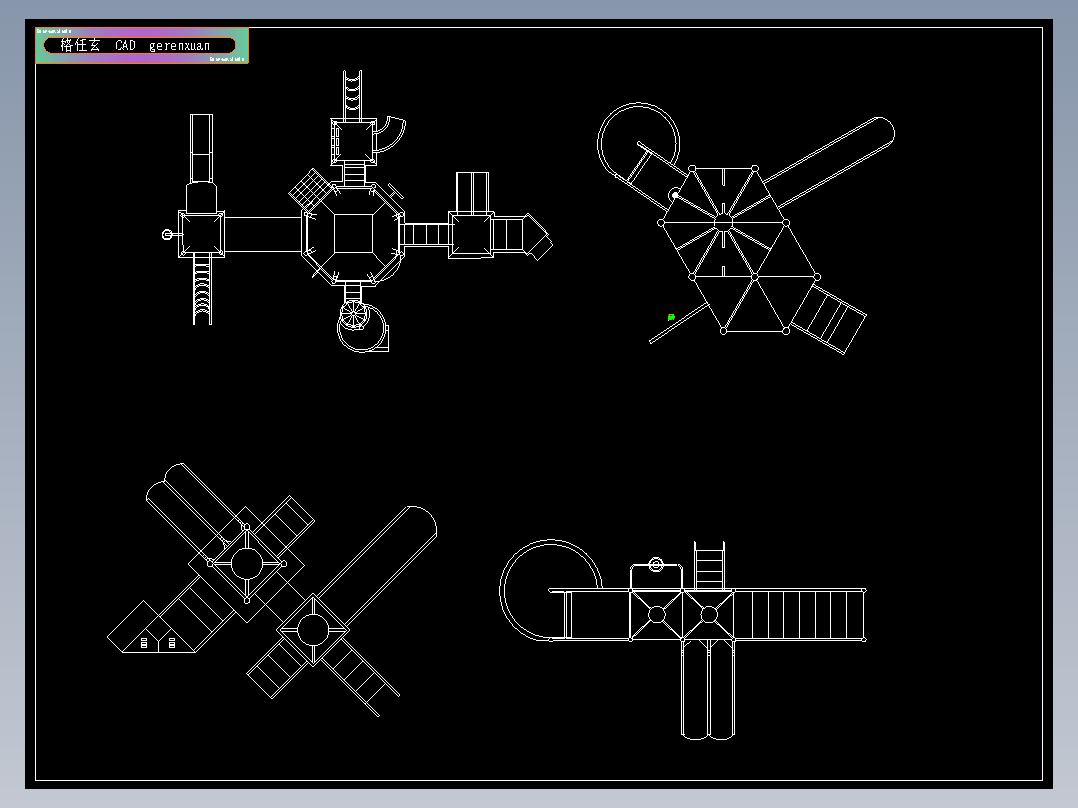Click the small green marker point

click(671, 317)
